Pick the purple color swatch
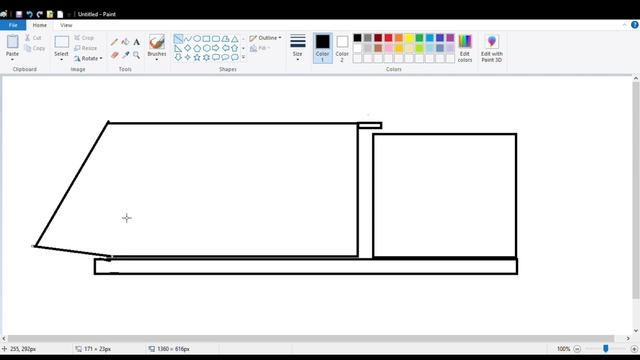640x360 pixels. coord(450,38)
